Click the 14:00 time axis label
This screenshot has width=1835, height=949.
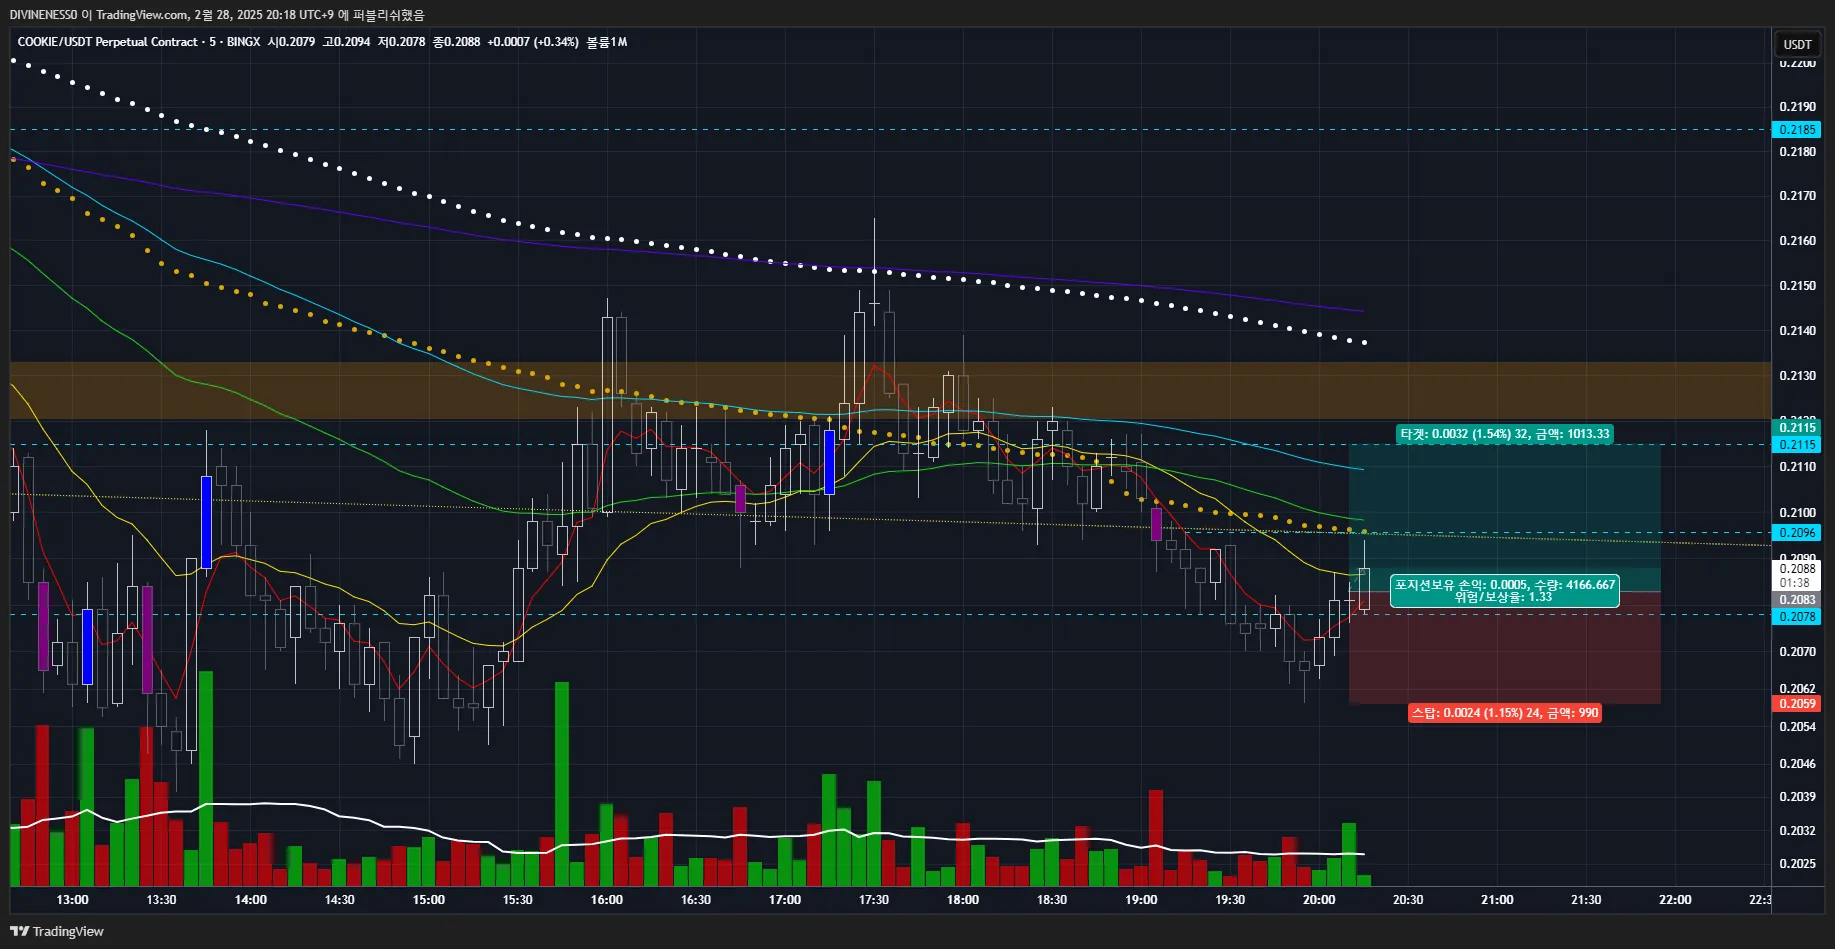pyautogui.click(x=250, y=900)
